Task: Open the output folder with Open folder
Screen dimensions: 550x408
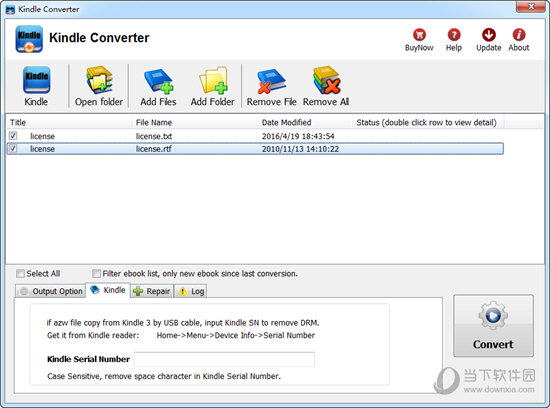Action: [99, 86]
